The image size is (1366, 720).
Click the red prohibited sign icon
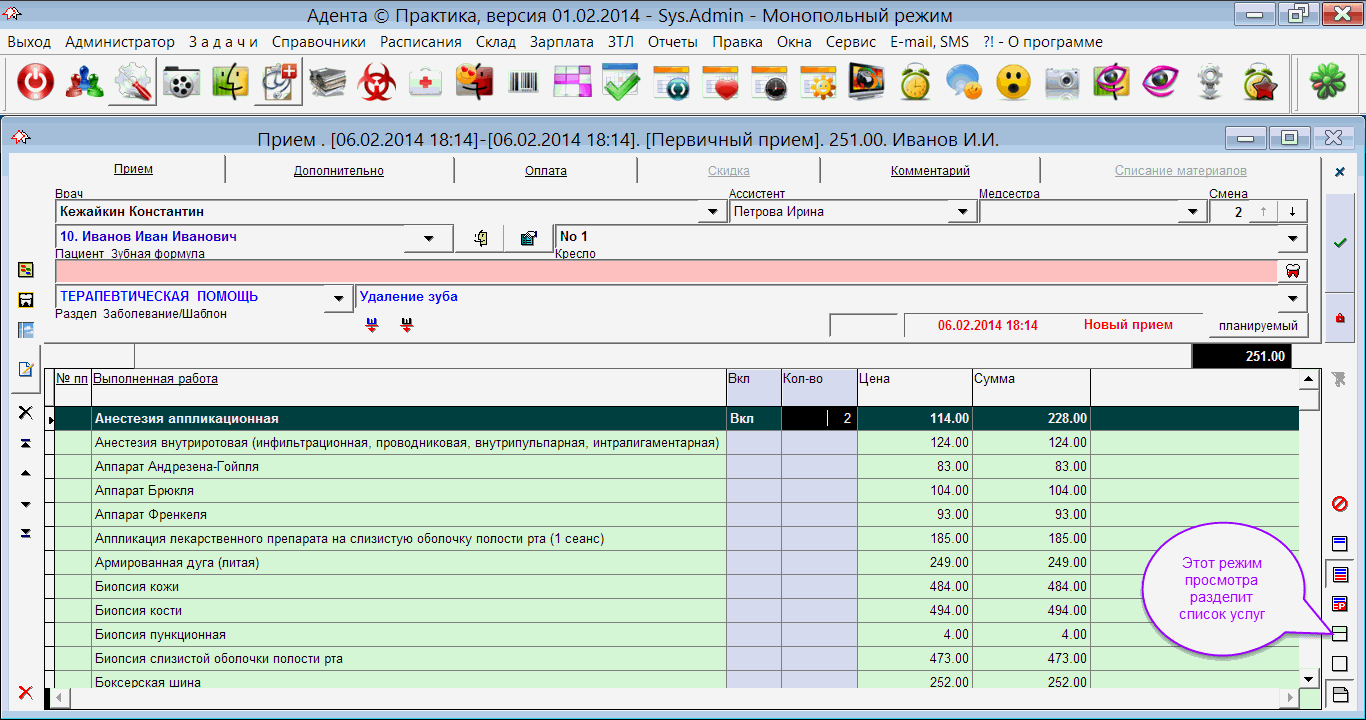click(x=1340, y=504)
